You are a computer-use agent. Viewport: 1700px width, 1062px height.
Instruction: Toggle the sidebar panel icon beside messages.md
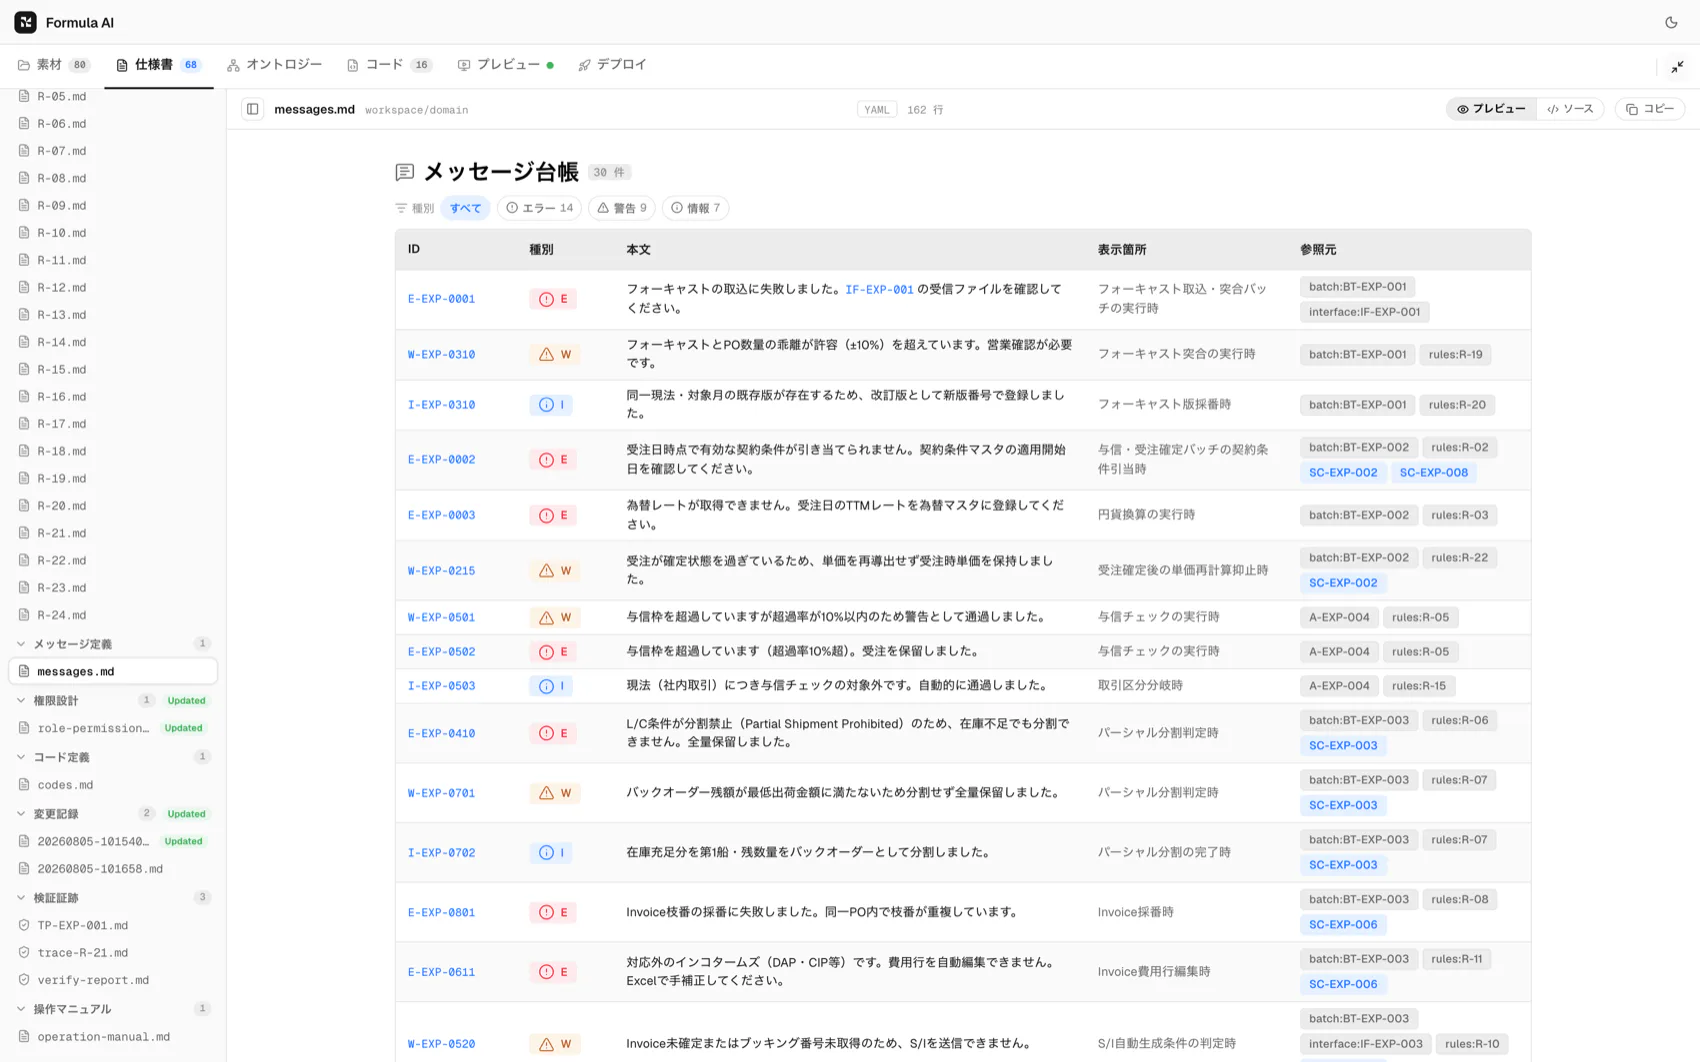click(x=253, y=109)
